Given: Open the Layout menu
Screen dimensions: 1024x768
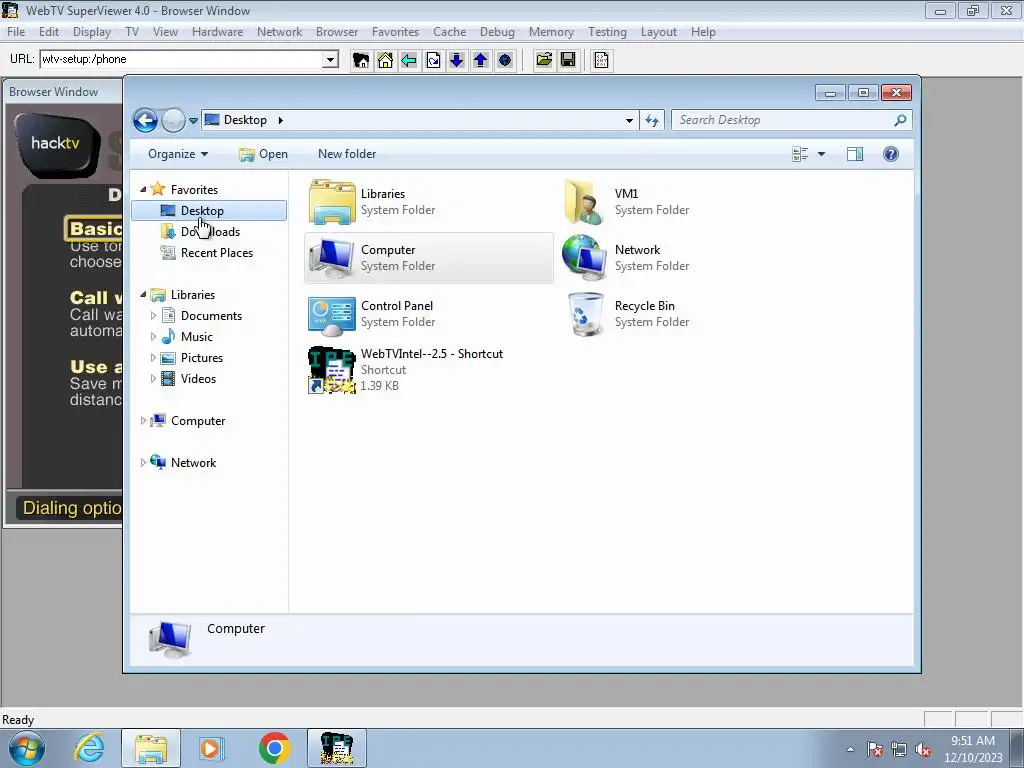Looking at the screenshot, I should [x=658, y=31].
